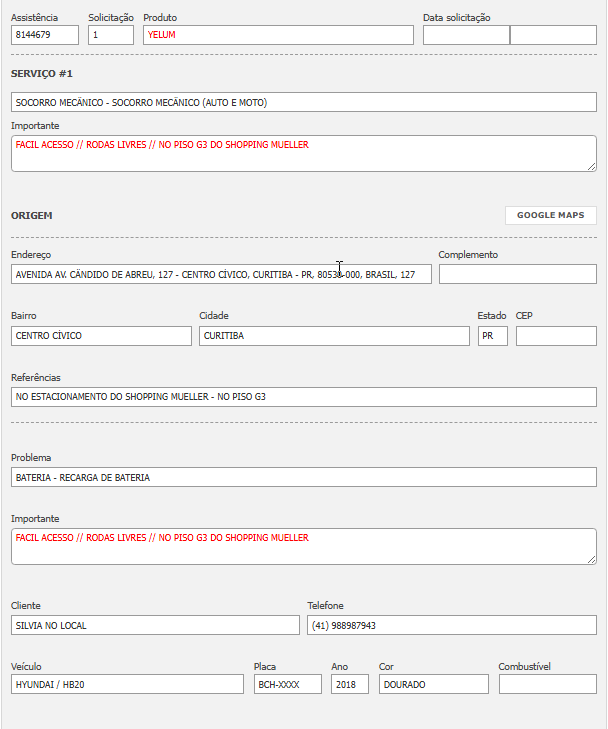This screenshot has width=608, height=729.
Task: Click the Telefone number field
Action: 452,625
